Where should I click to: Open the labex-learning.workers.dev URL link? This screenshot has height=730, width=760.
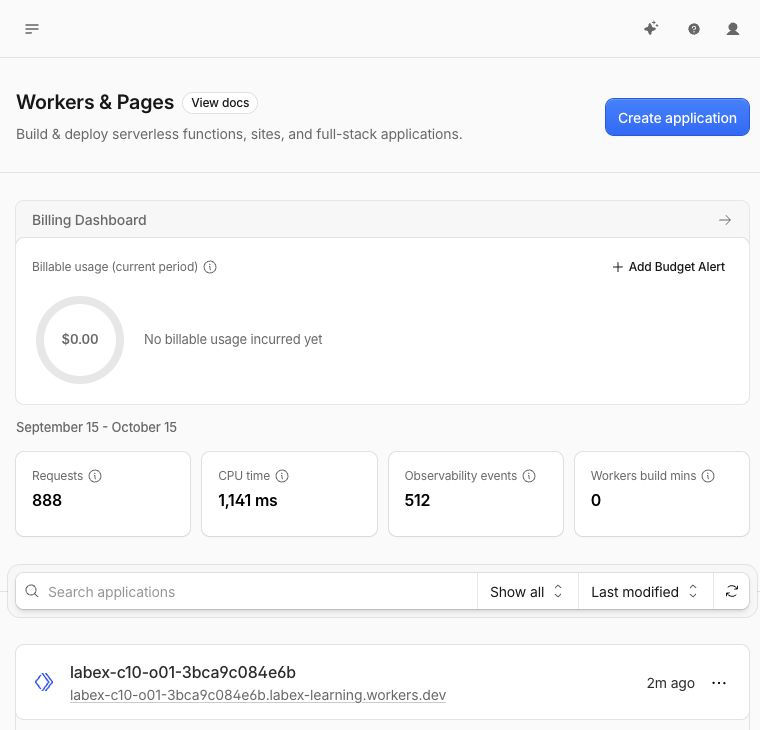tap(258, 695)
